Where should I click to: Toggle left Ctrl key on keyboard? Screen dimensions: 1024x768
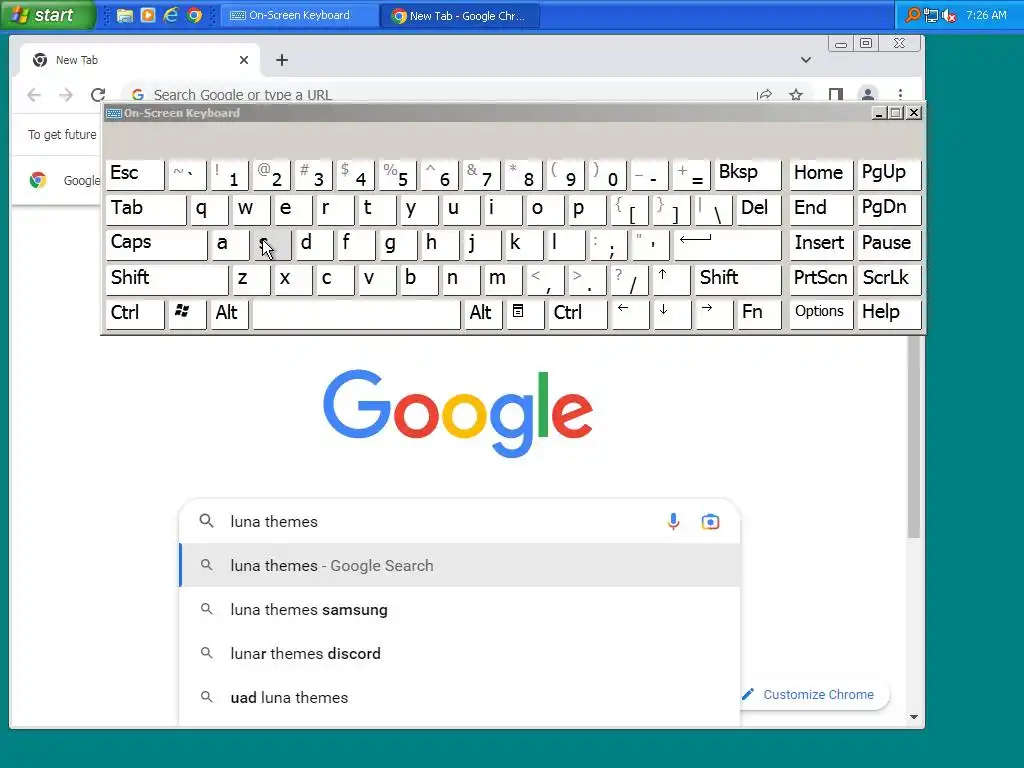pyautogui.click(x=135, y=314)
